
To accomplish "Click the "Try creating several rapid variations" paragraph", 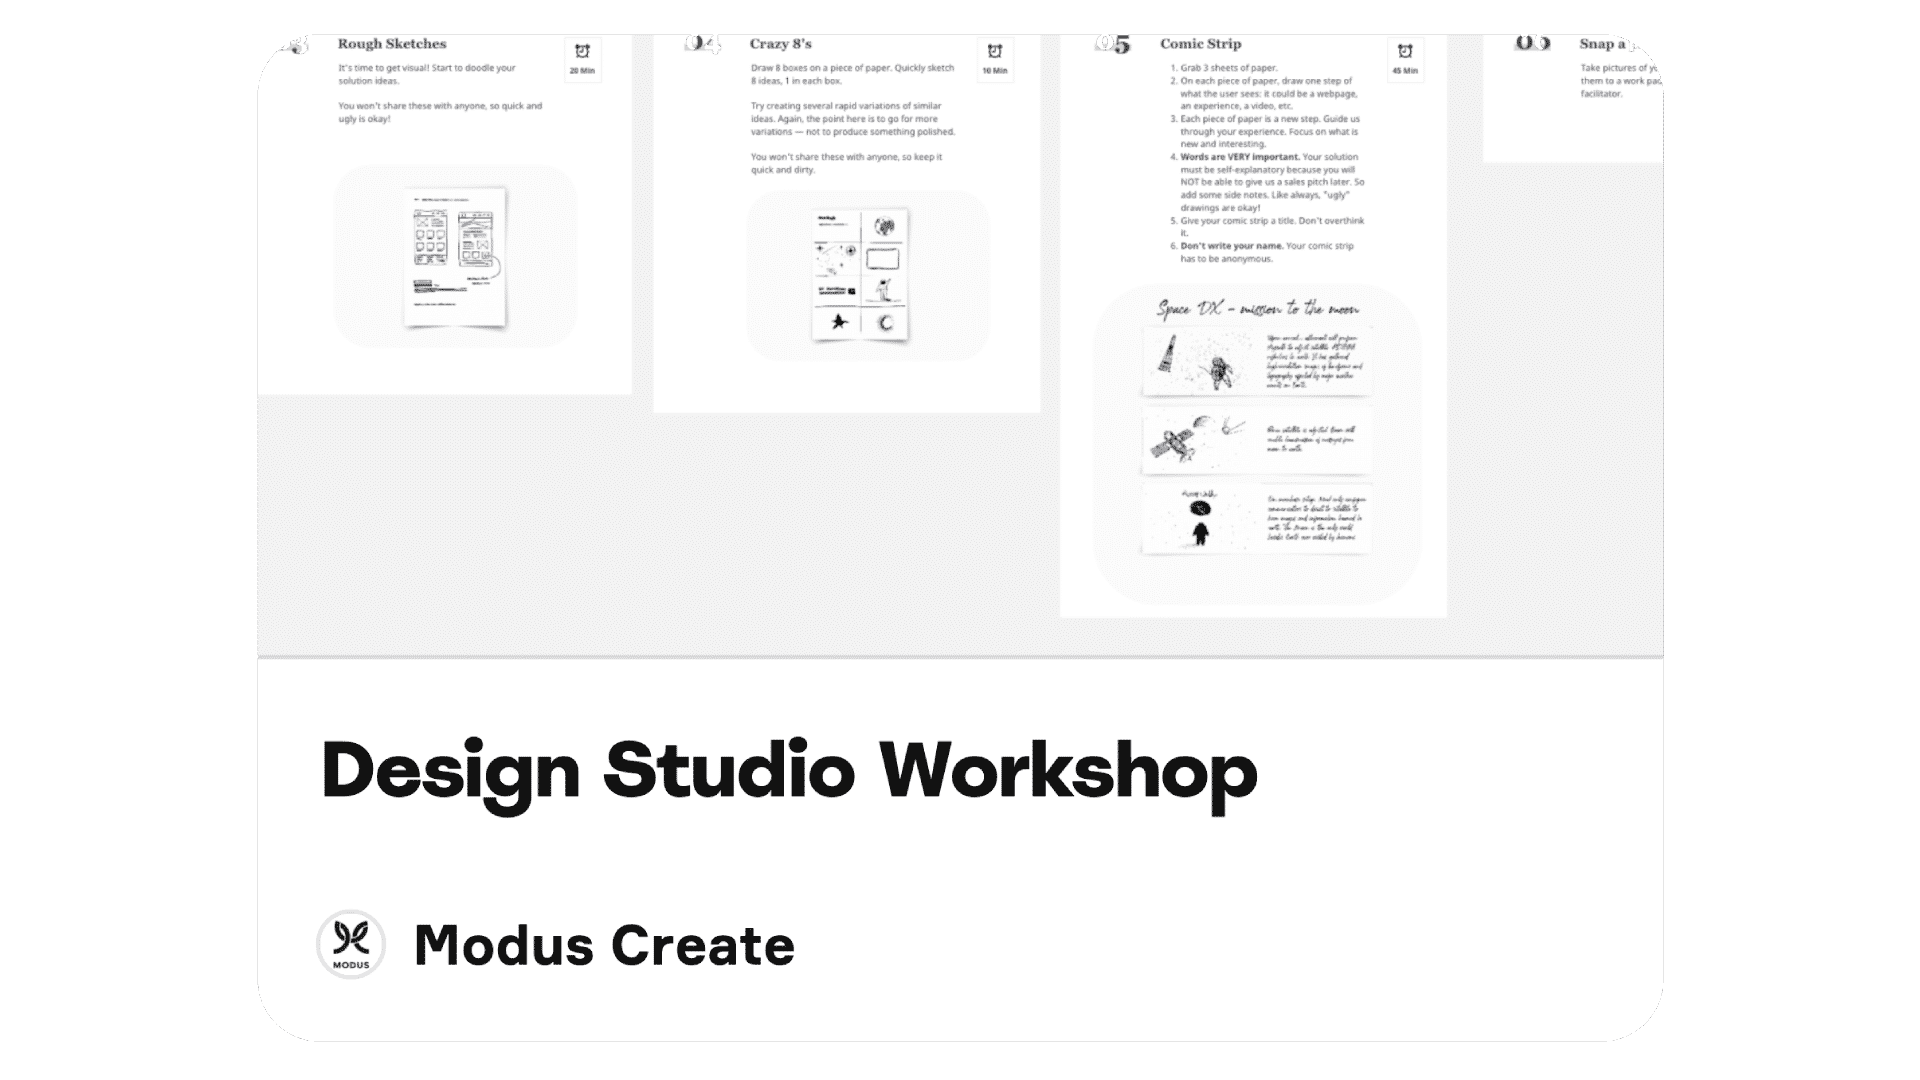I will (x=852, y=118).
